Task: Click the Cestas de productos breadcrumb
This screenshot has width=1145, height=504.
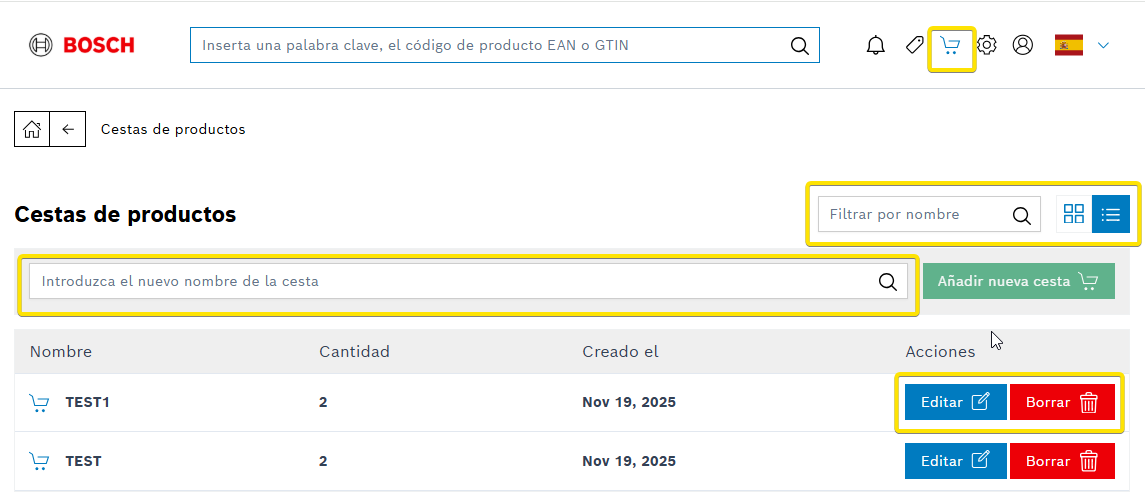Action: (173, 129)
